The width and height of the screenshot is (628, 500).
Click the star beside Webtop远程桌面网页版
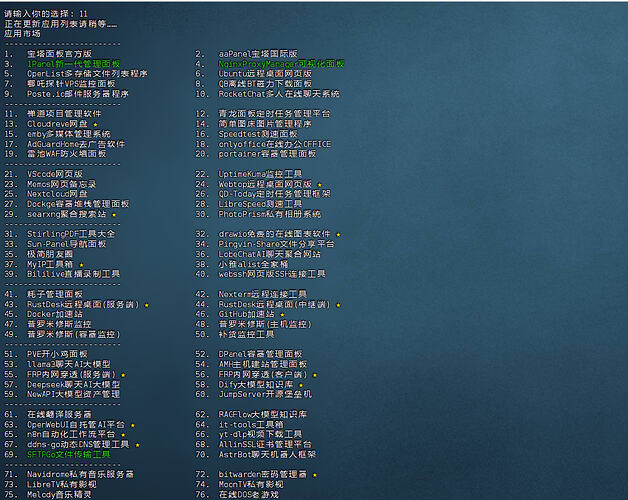click(x=320, y=185)
